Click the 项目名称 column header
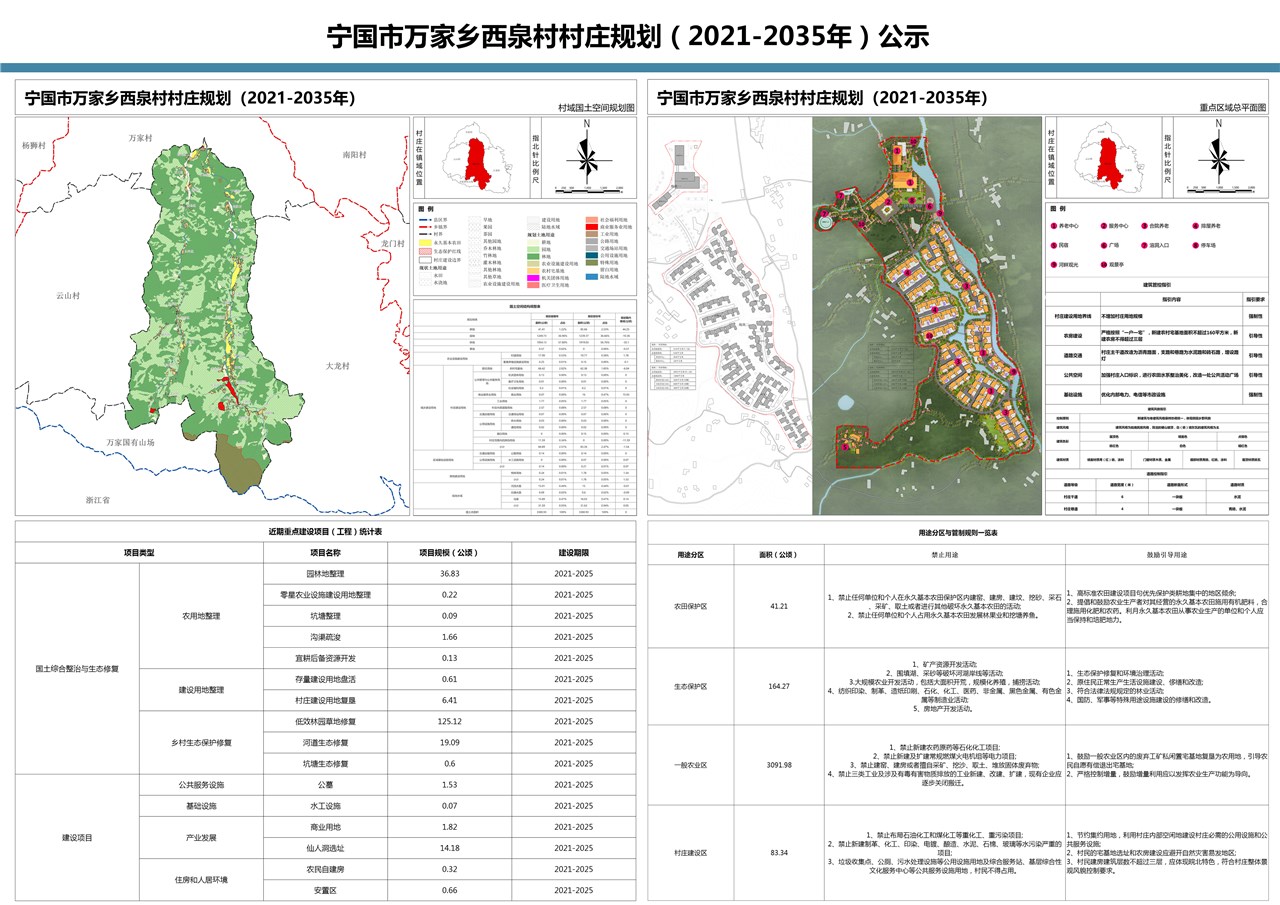Screen dimensions: 1280x905 click(324, 551)
